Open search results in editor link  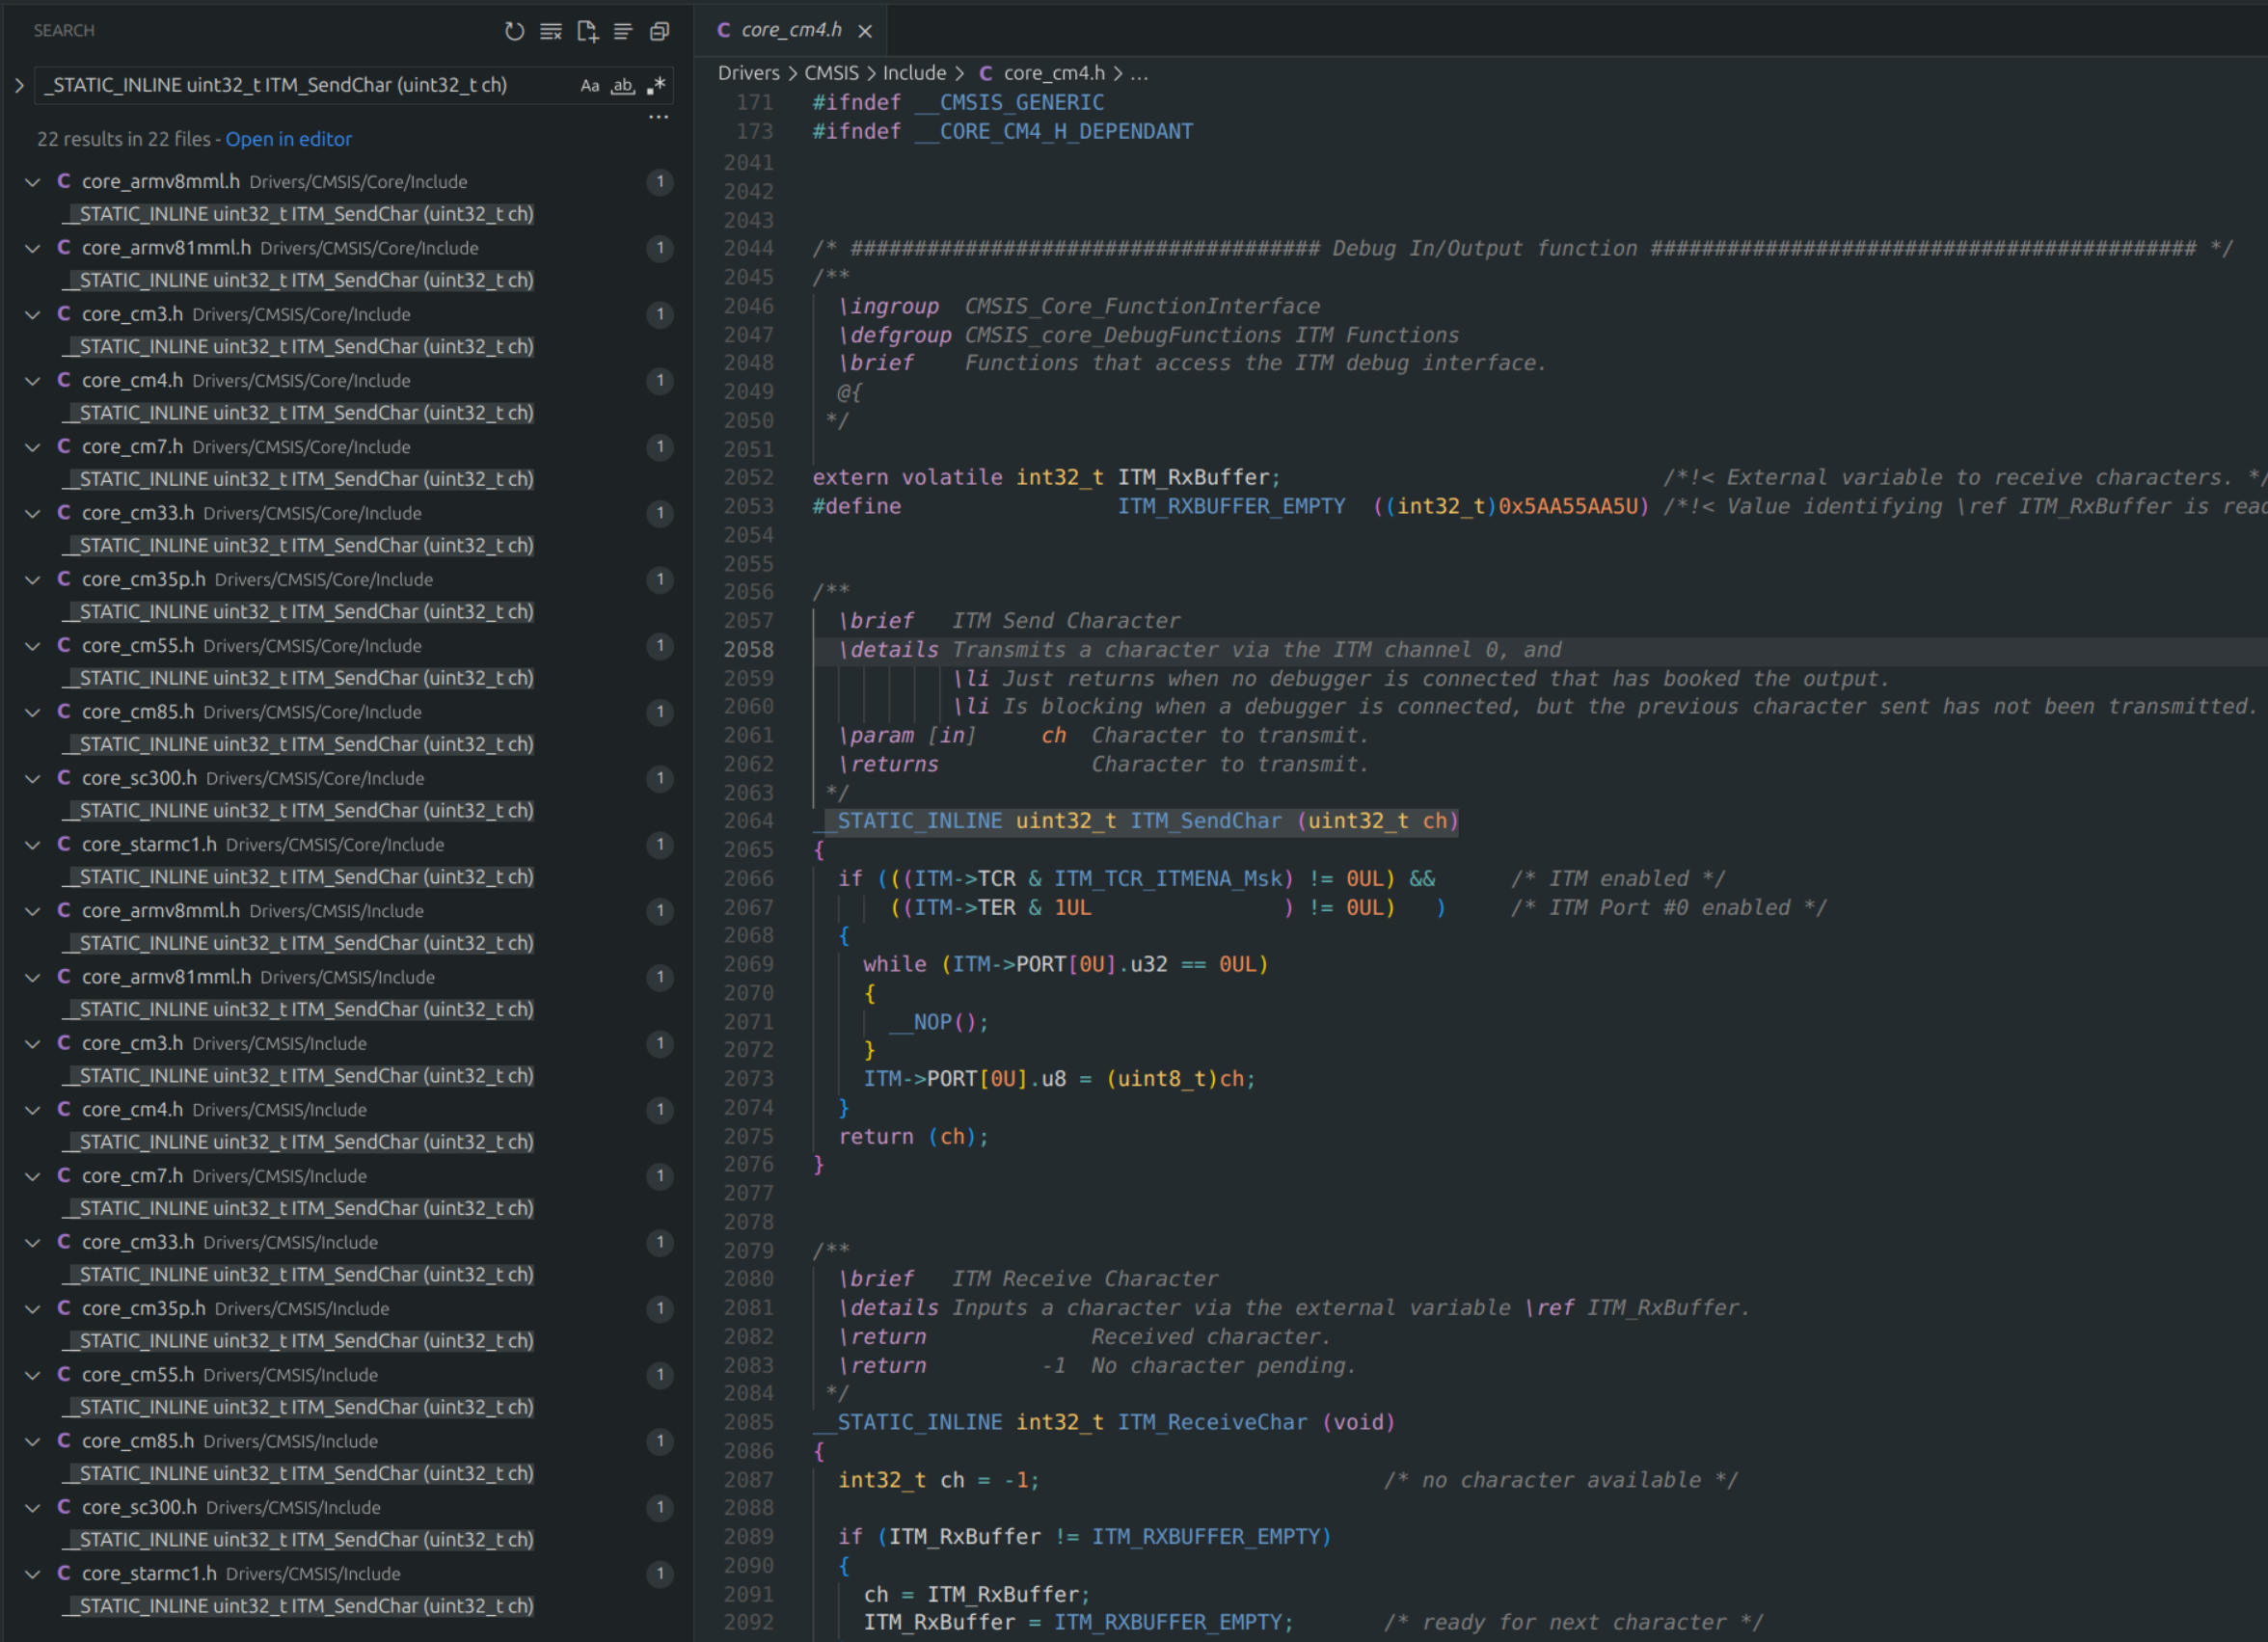(288, 139)
